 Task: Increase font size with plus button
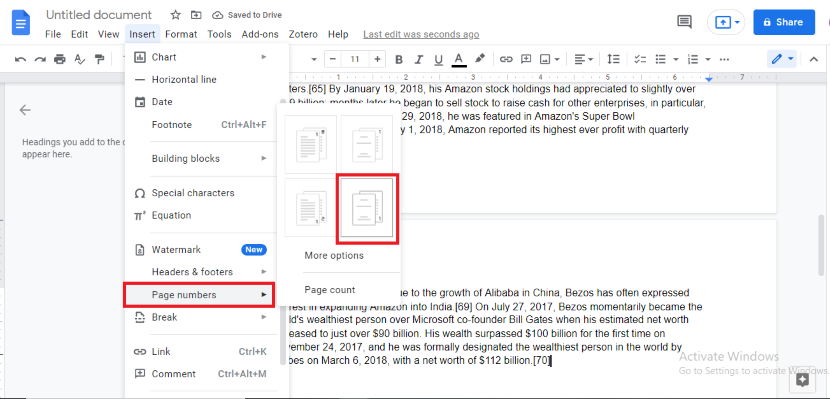click(377, 59)
